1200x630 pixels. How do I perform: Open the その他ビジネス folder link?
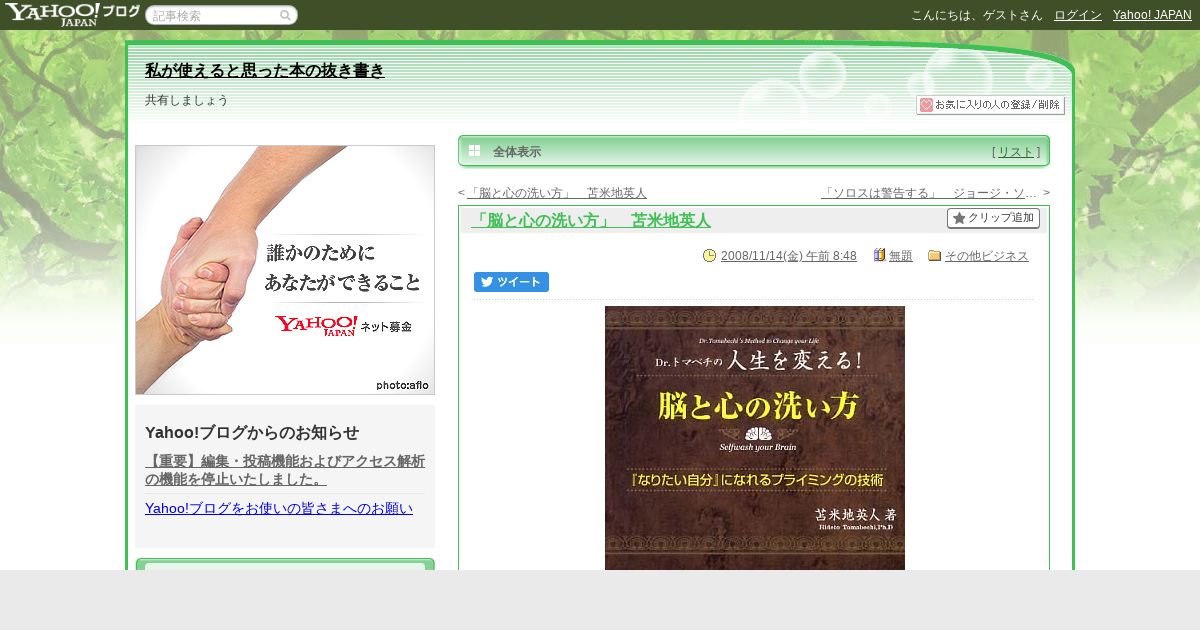[x=987, y=256]
